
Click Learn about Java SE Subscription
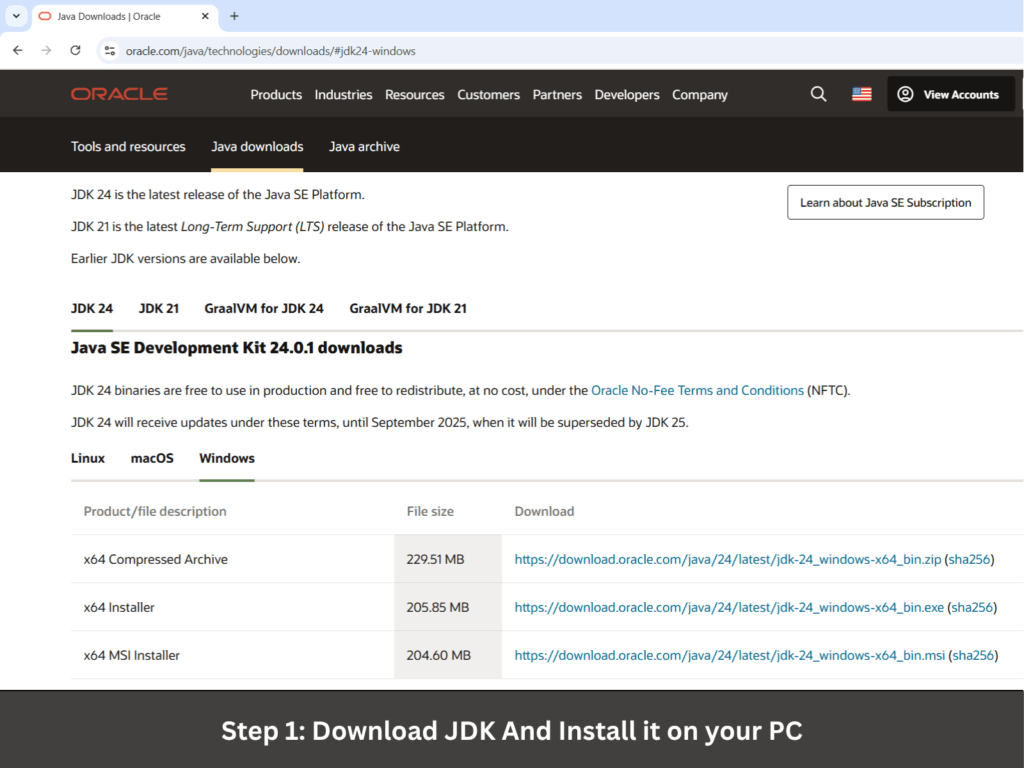(885, 202)
